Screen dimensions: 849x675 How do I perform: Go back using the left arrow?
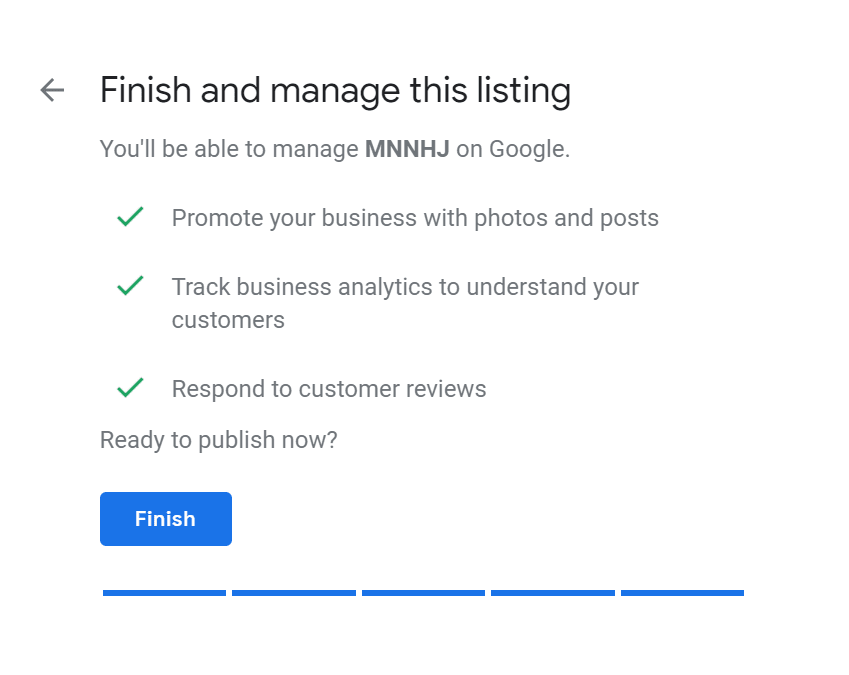(x=52, y=90)
